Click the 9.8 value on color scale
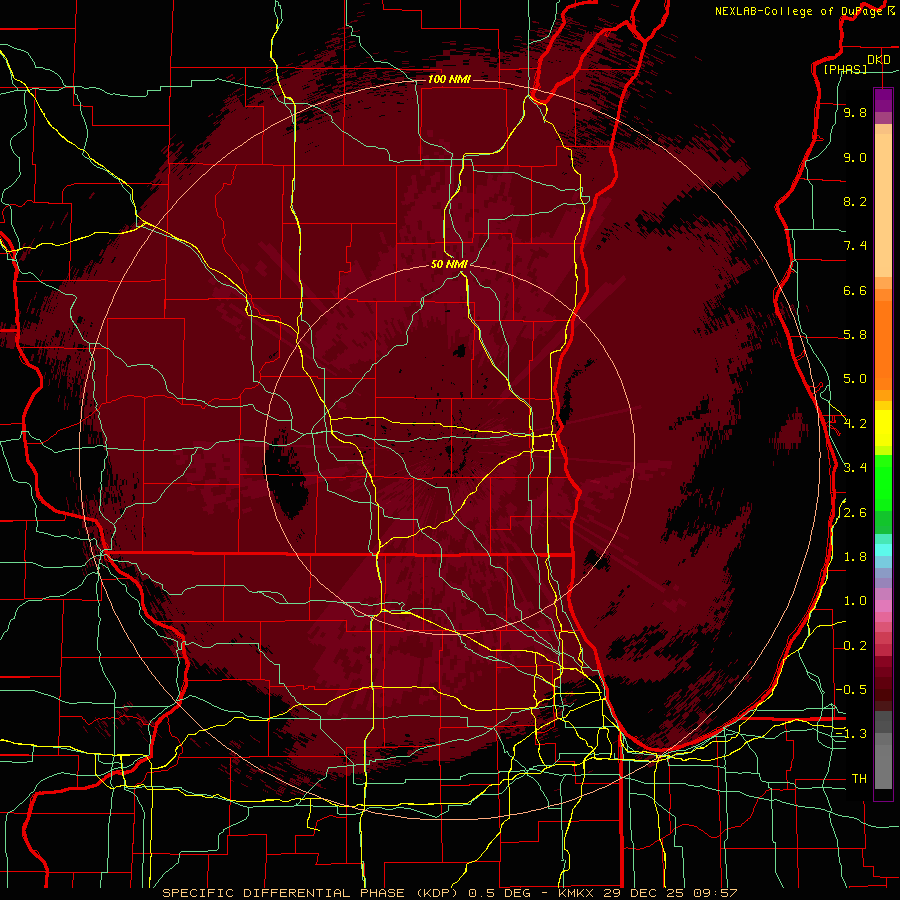900x900 pixels. 855,112
